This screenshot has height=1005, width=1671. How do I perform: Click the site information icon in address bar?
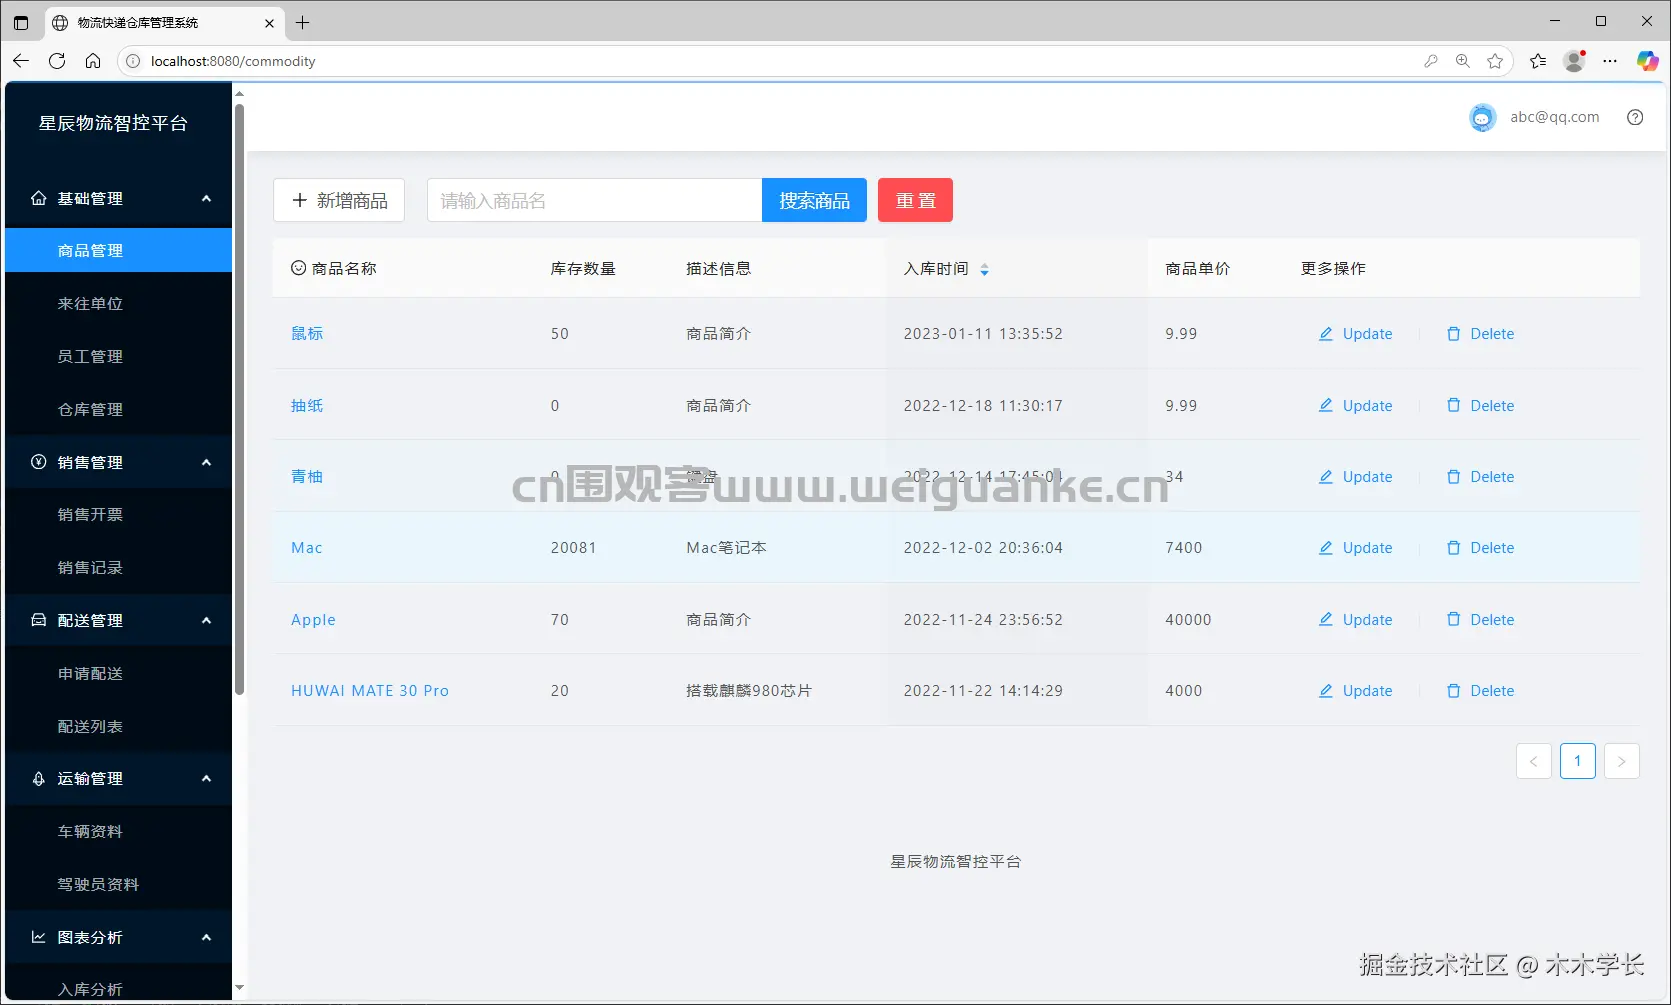coord(133,61)
